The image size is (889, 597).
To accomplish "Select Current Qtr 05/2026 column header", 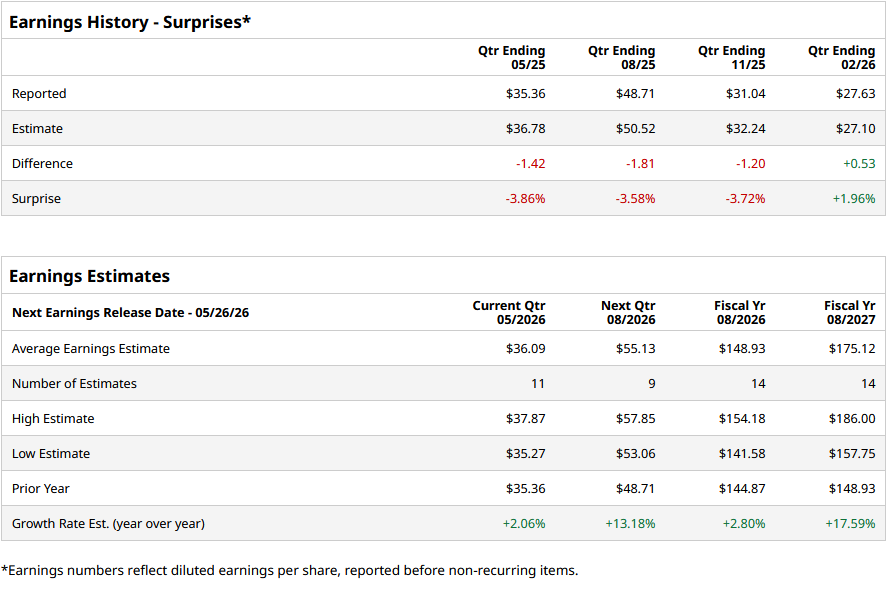I will (x=509, y=313).
